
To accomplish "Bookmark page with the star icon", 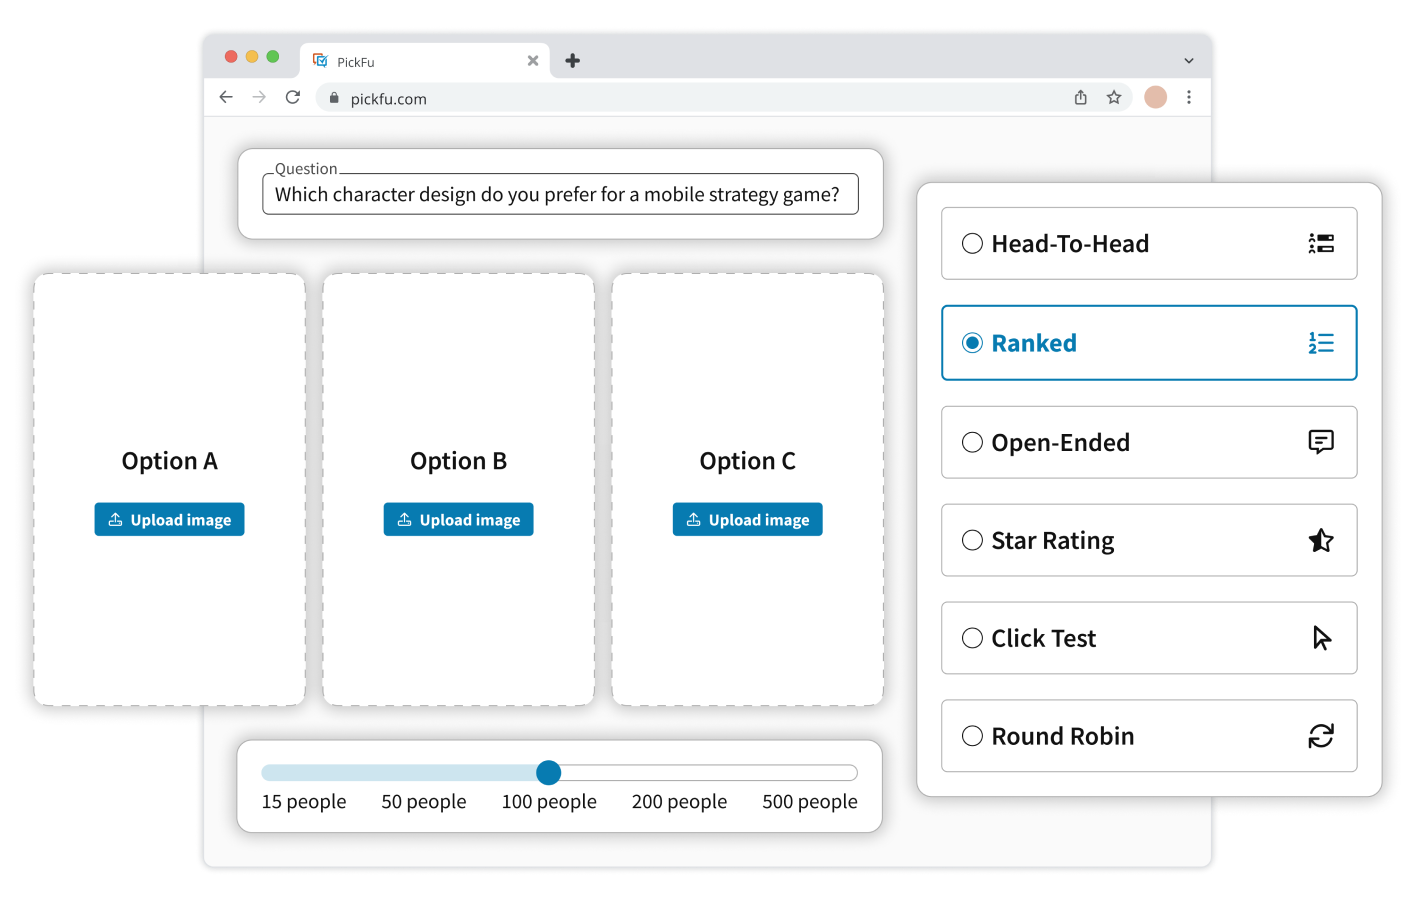I will pyautogui.click(x=1114, y=97).
